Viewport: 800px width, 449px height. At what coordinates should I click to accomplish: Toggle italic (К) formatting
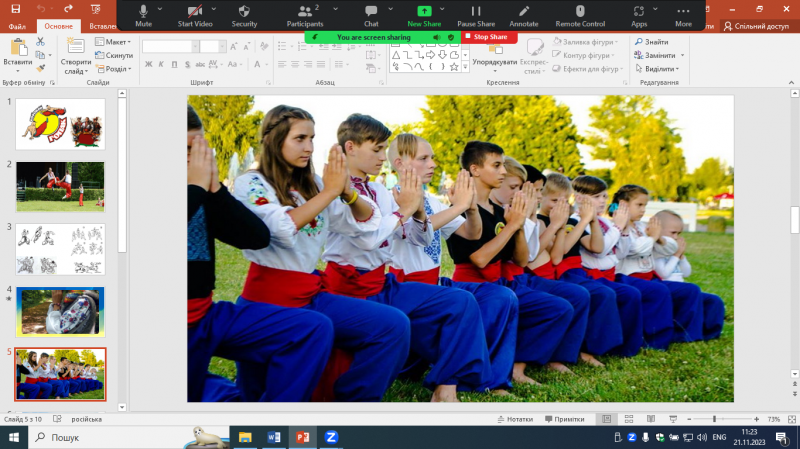point(161,64)
